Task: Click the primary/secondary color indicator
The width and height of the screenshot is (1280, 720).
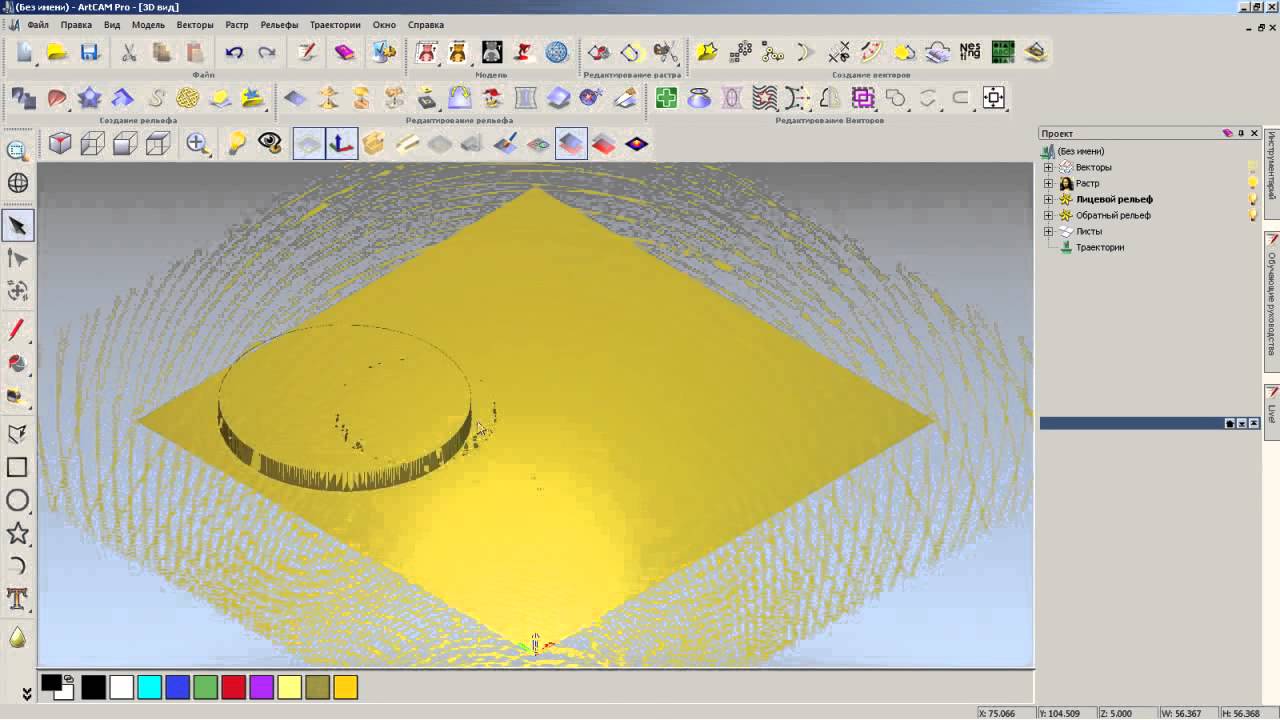Action: pyautogui.click(x=56, y=686)
